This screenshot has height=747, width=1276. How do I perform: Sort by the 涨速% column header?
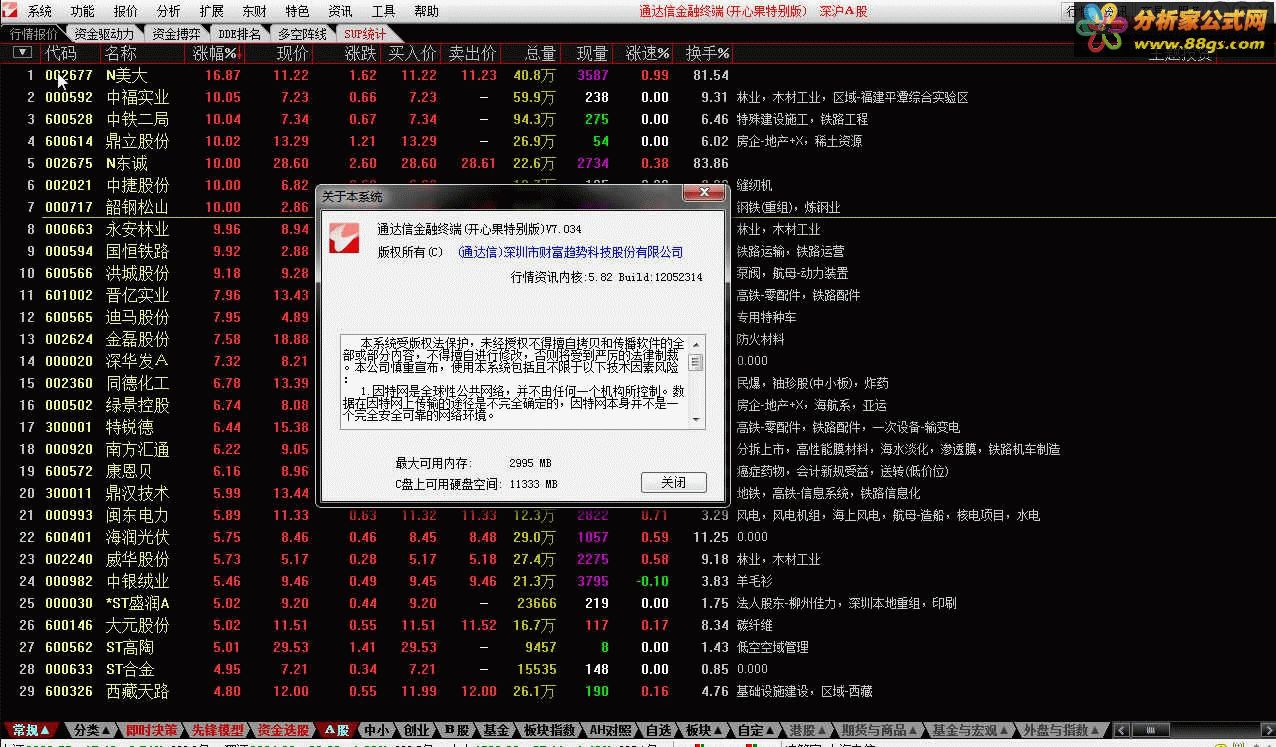click(x=648, y=53)
